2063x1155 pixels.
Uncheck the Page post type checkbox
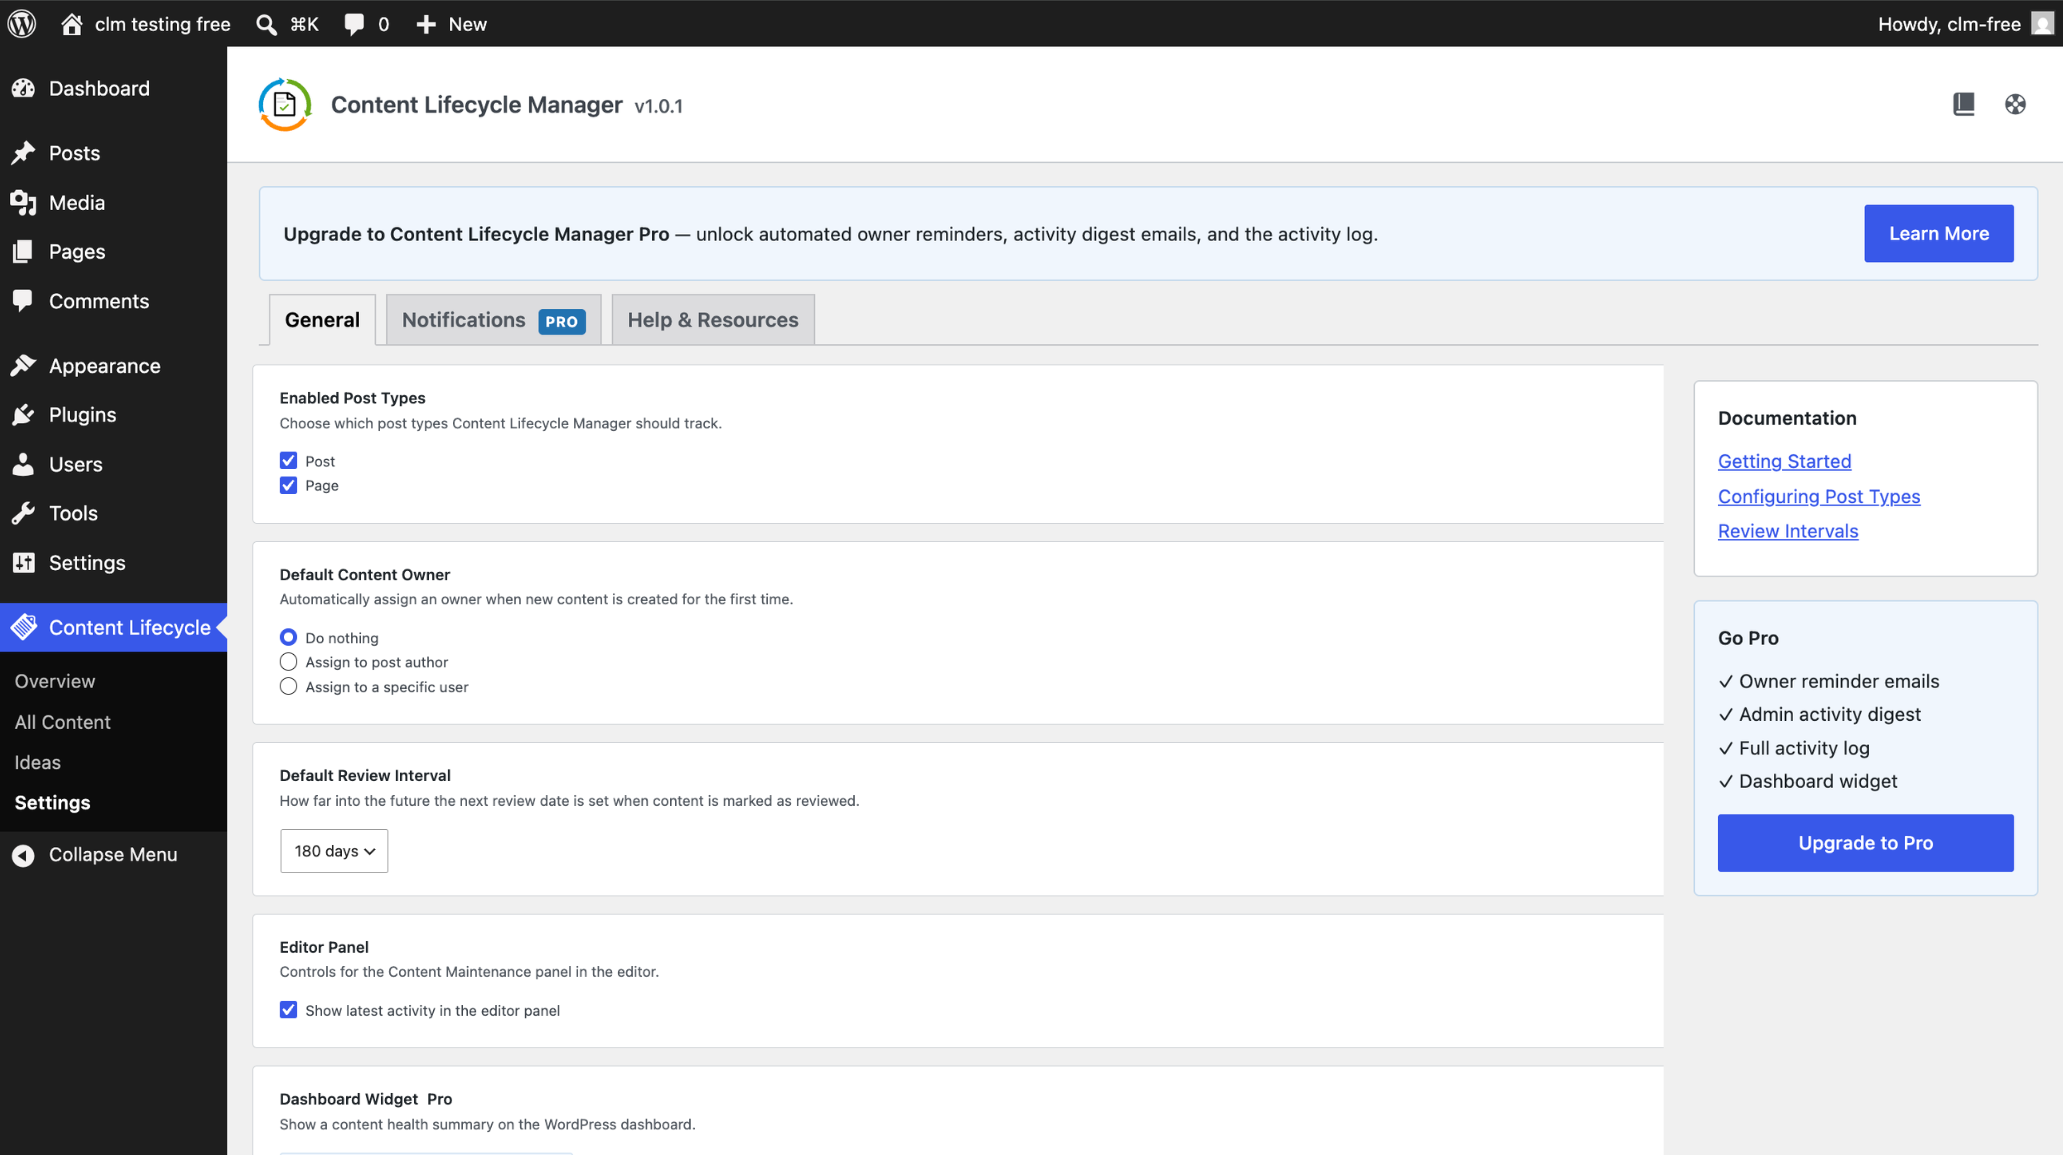288,485
